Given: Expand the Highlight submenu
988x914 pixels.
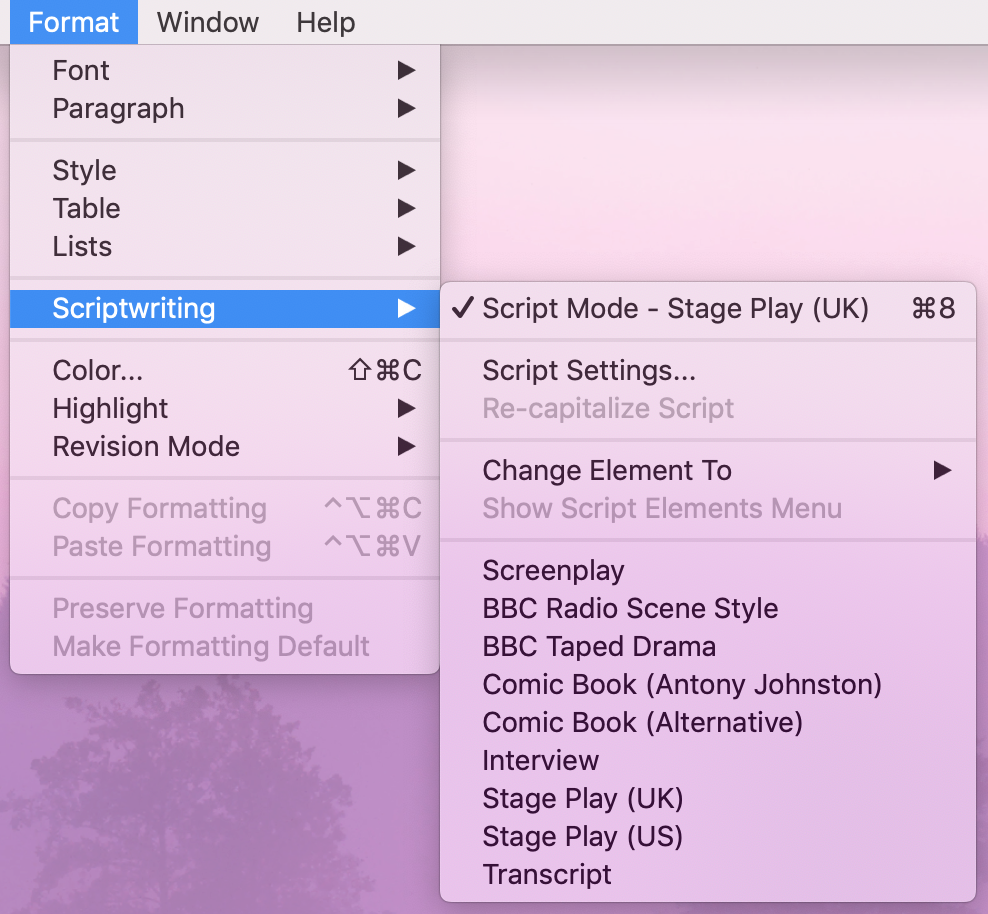Looking at the screenshot, I should pos(225,408).
